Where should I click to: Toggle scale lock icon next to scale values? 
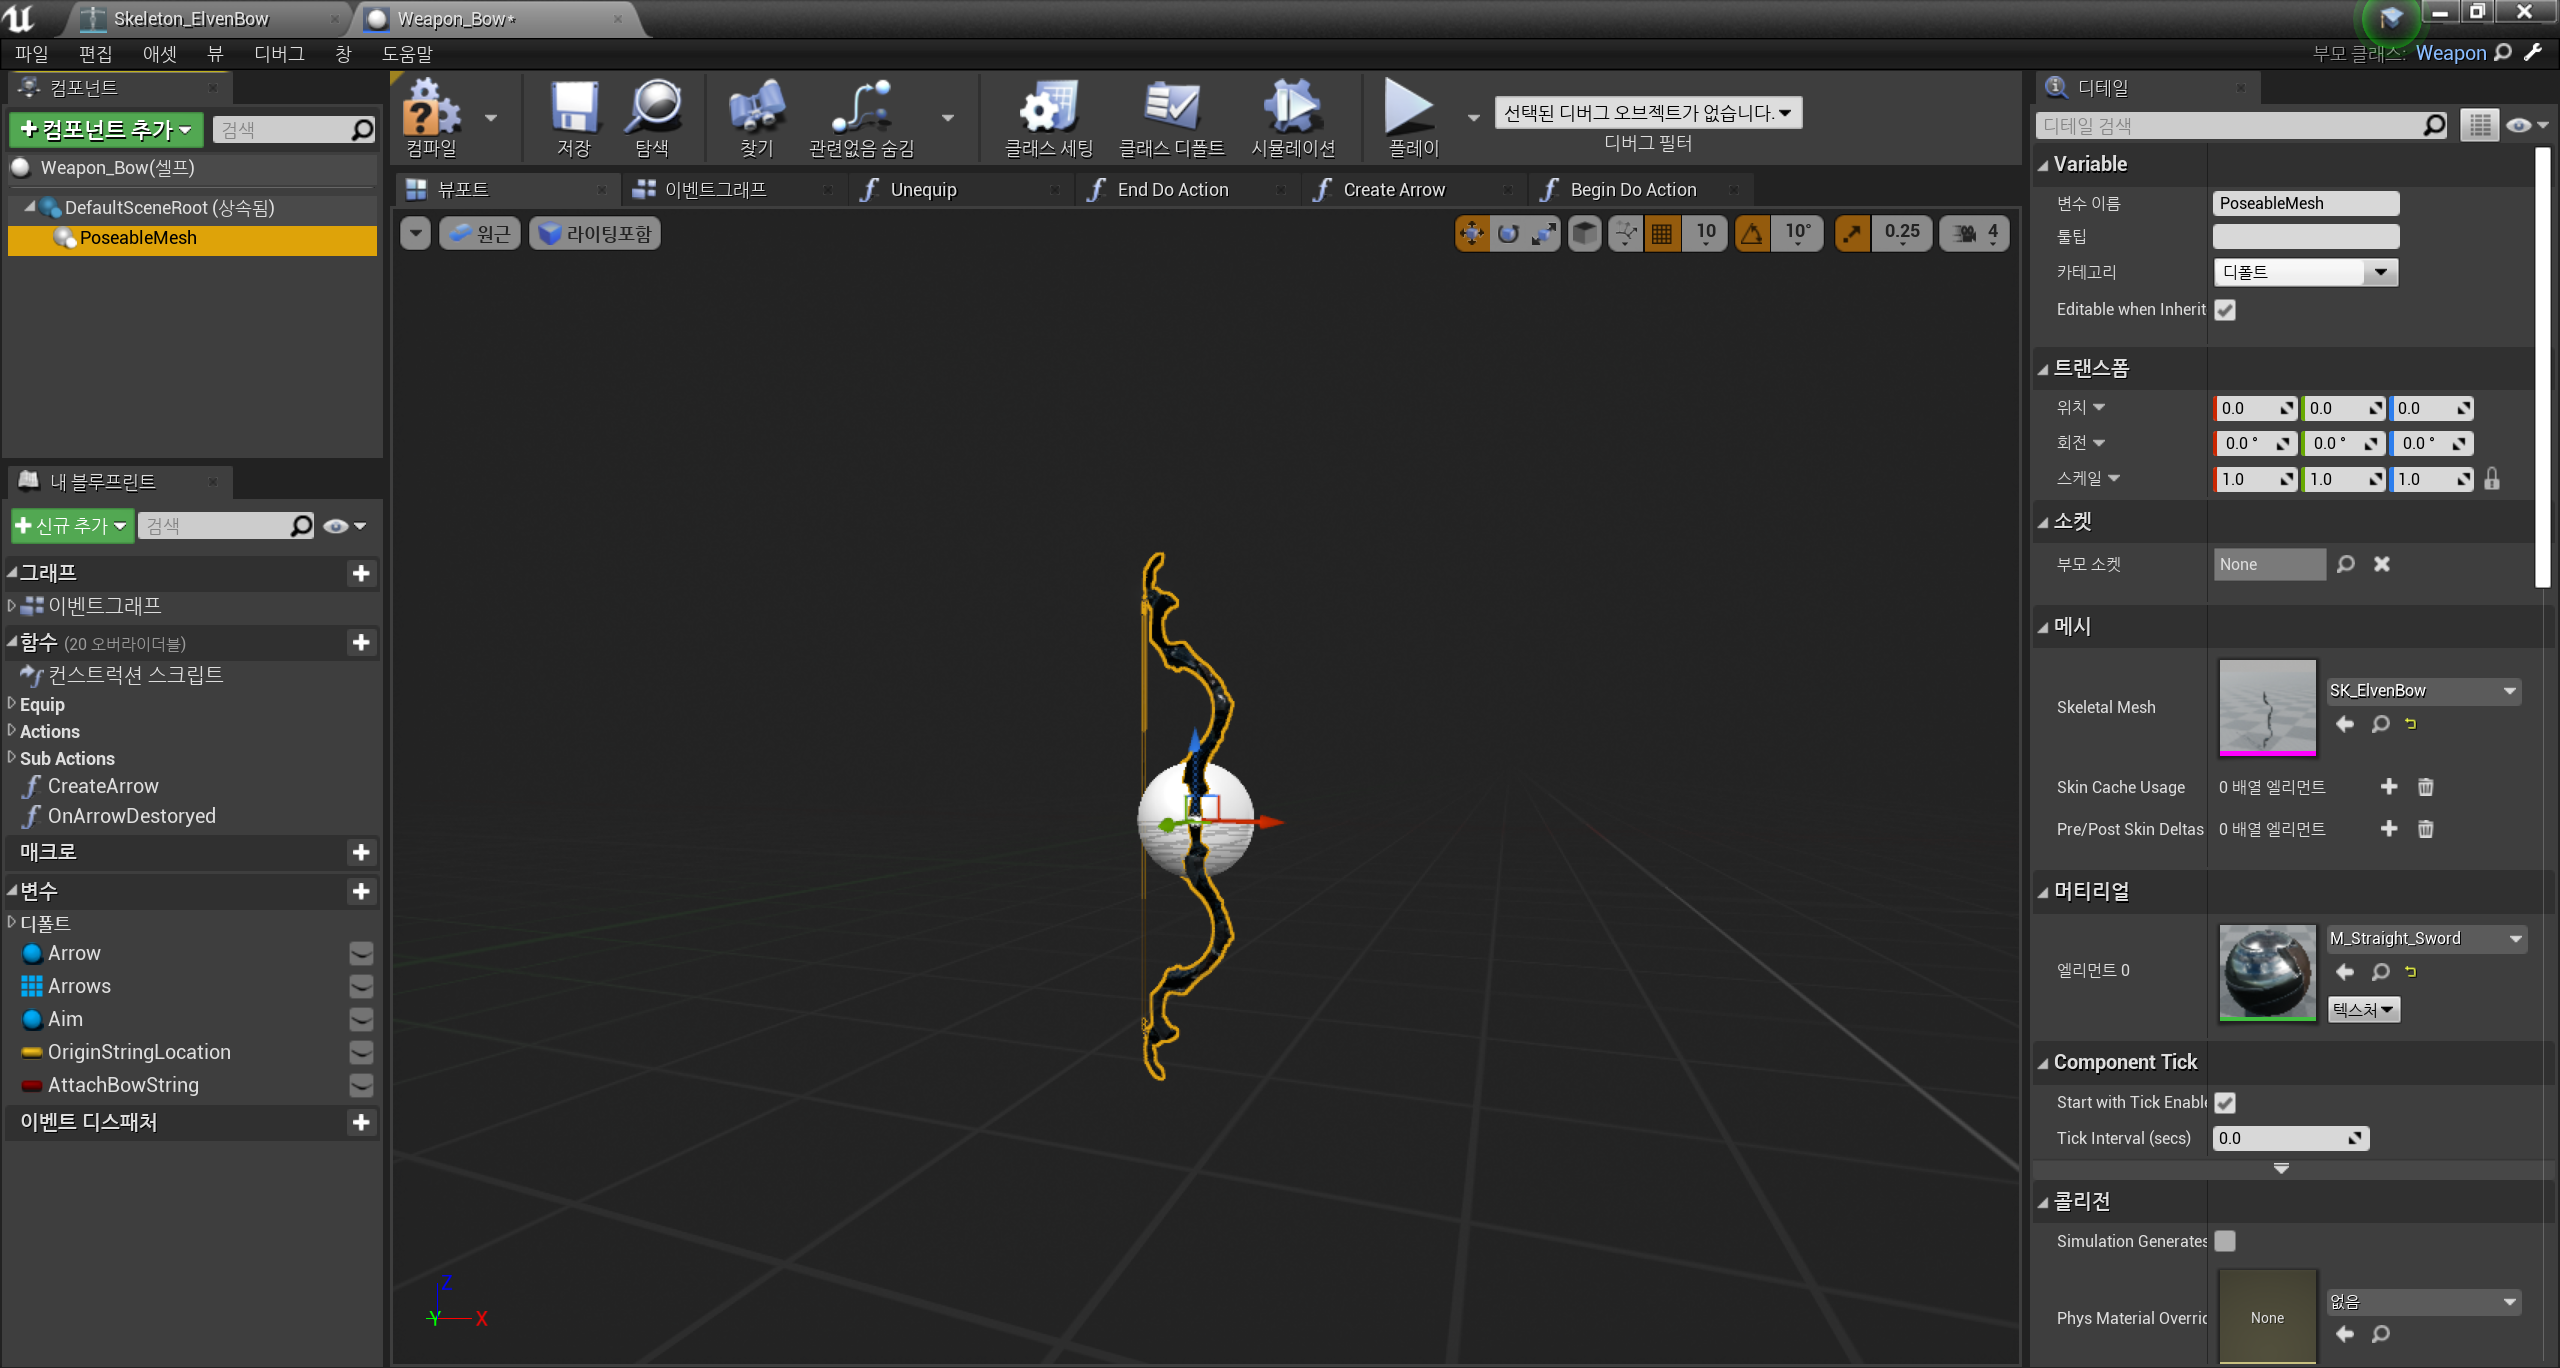tap(2492, 479)
